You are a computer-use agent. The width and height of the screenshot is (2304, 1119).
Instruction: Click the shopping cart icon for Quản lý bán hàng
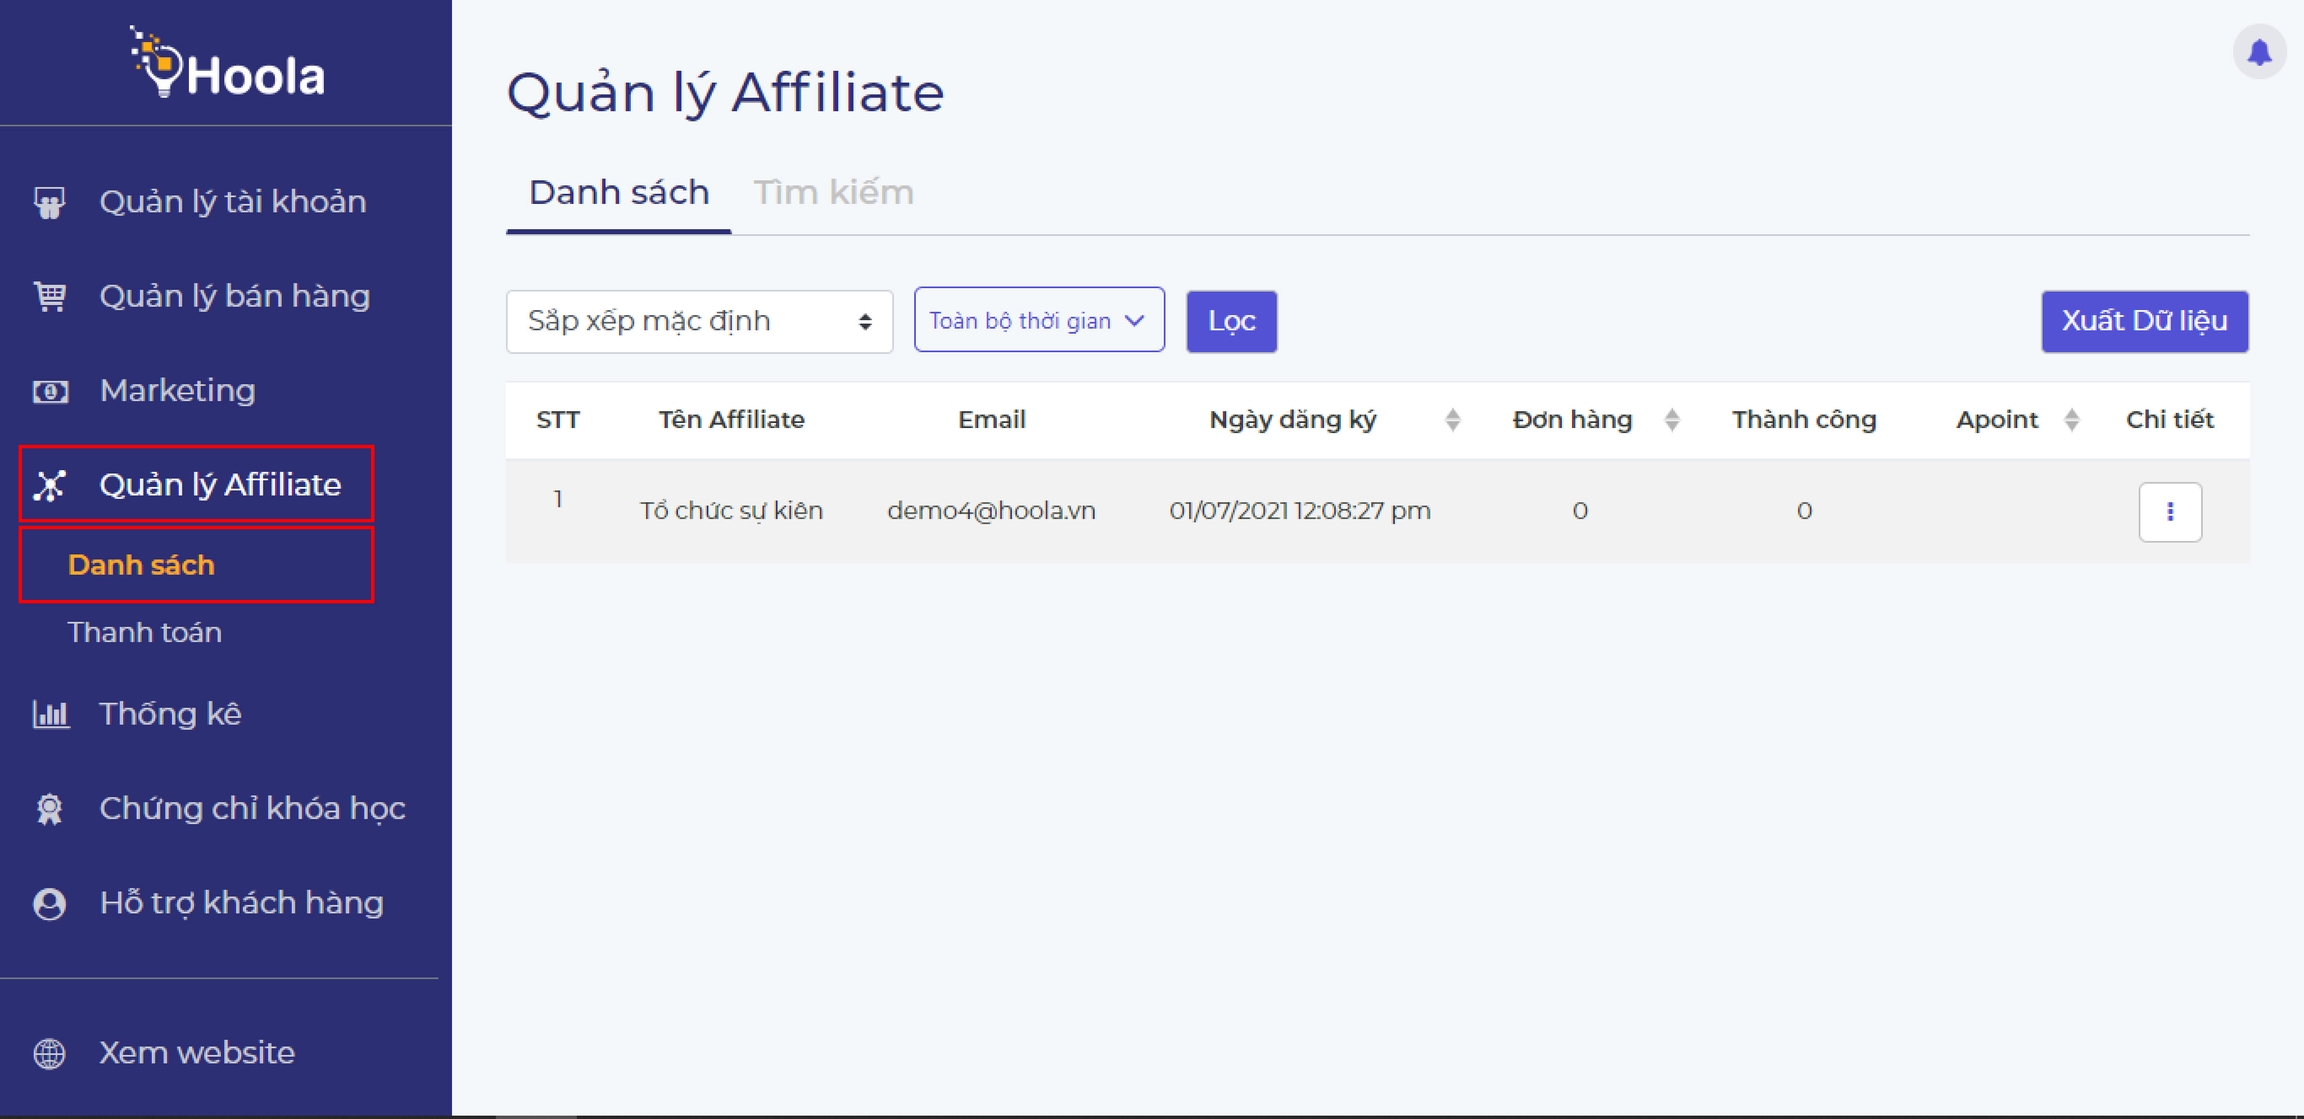pyautogui.click(x=50, y=296)
